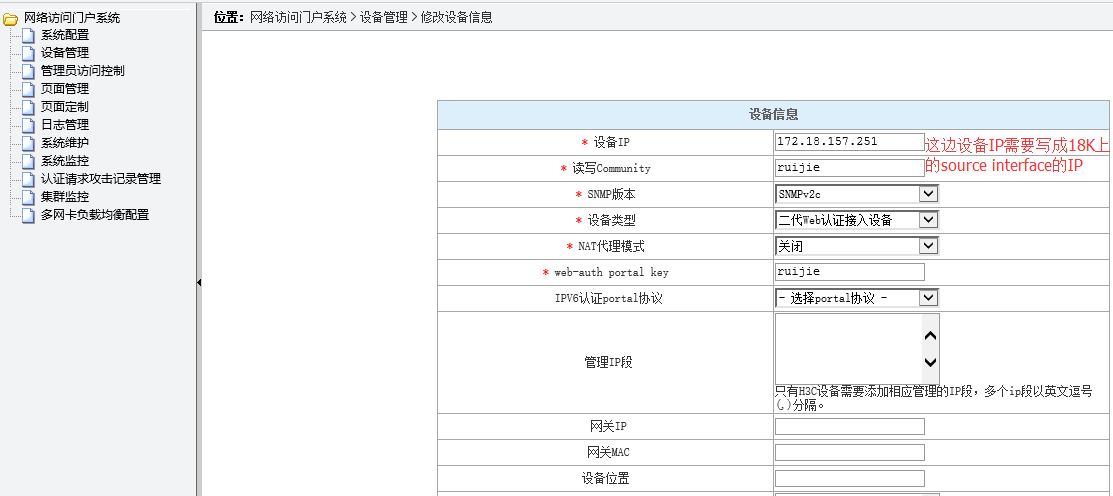Open 系统配置 in the navigation tree
The height and width of the screenshot is (496, 1113).
[x=65, y=35]
